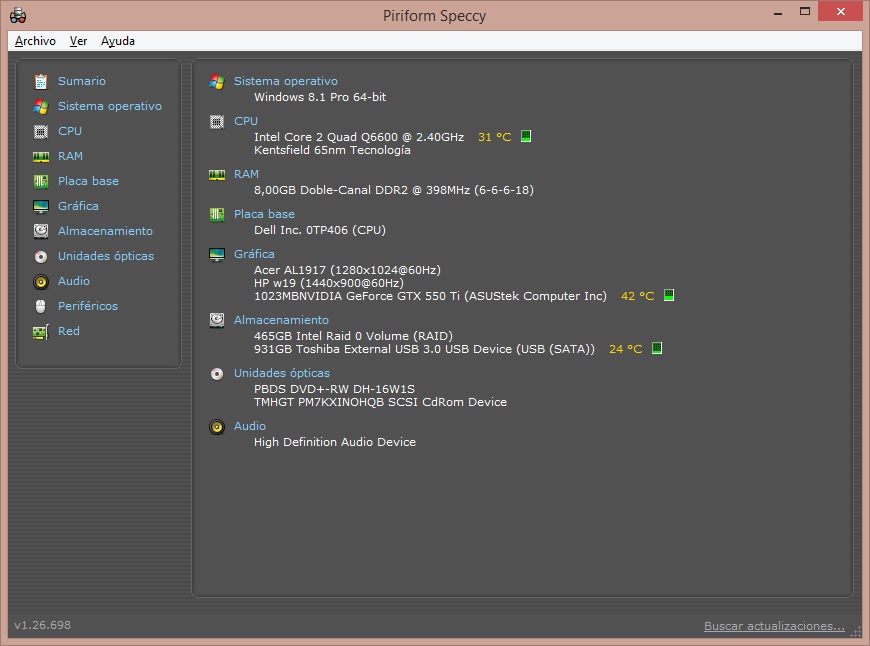Click the Almacenamiento disk icon in the sidebar
The height and width of the screenshot is (646, 870).
click(41, 231)
